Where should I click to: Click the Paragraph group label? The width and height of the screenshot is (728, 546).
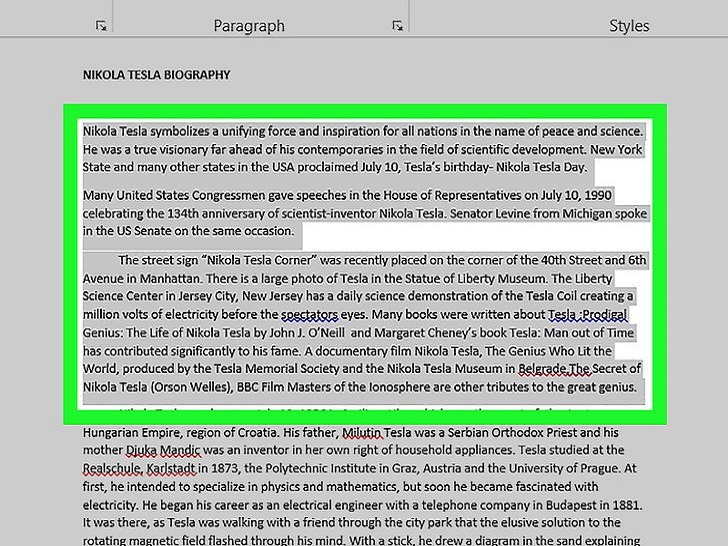pos(249,26)
